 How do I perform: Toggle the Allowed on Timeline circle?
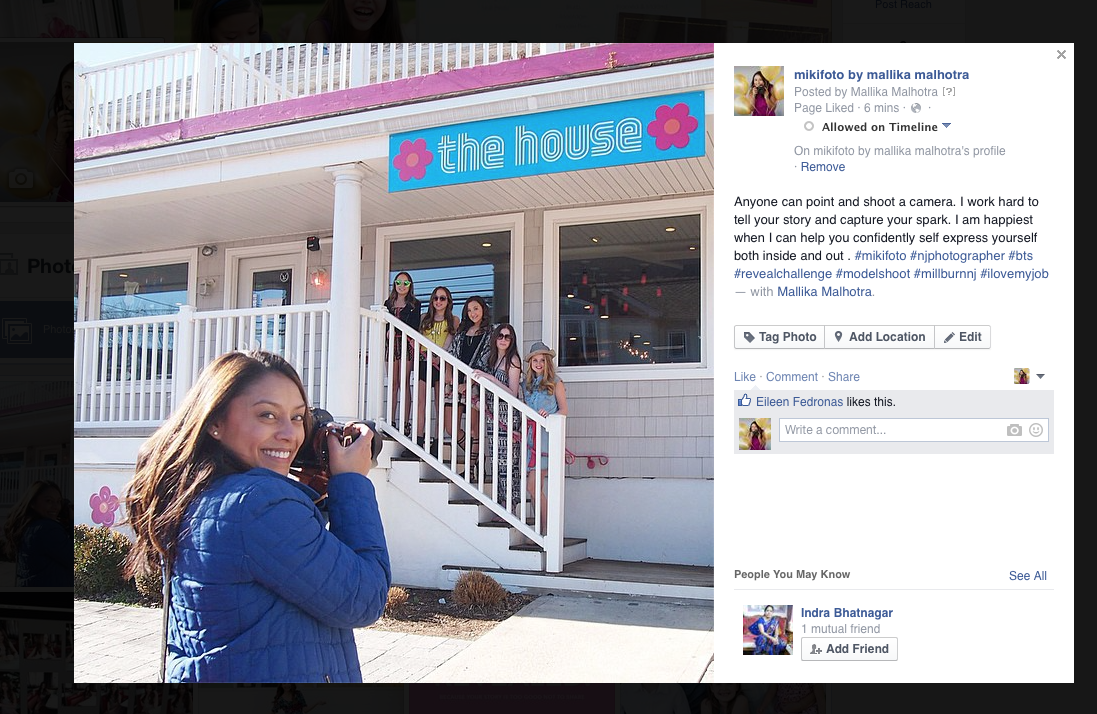coord(809,127)
